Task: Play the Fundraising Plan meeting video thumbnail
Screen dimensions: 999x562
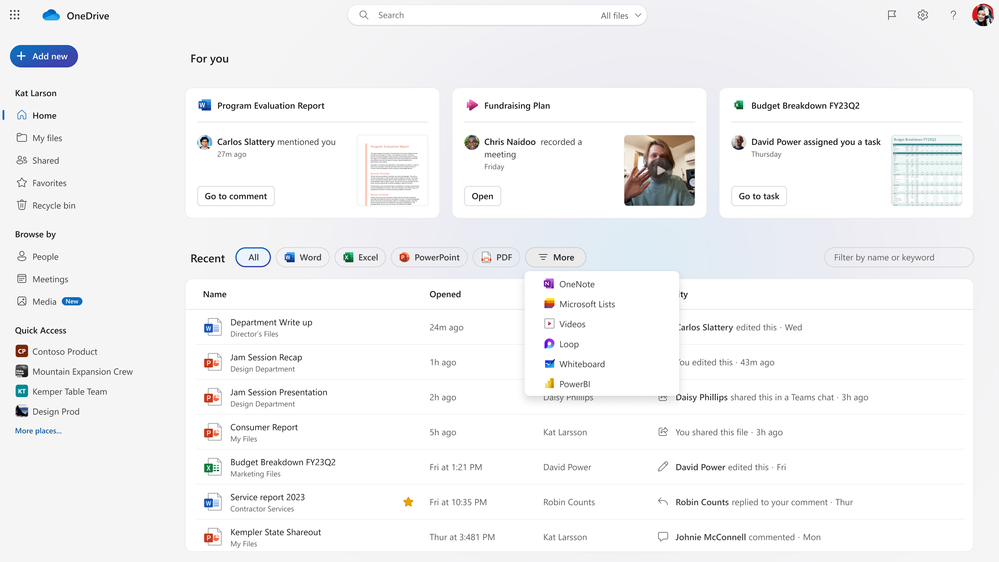Action: (x=659, y=170)
